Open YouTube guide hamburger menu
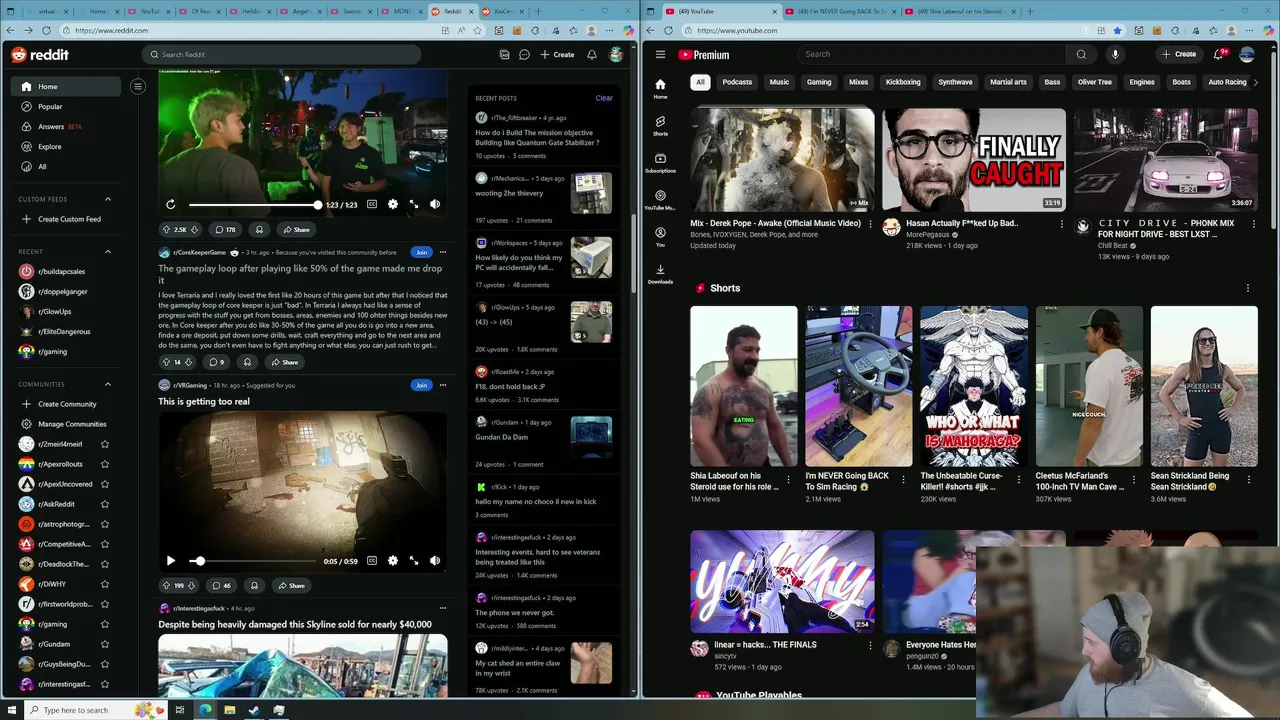1280x720 pixels. coord(660,55)
